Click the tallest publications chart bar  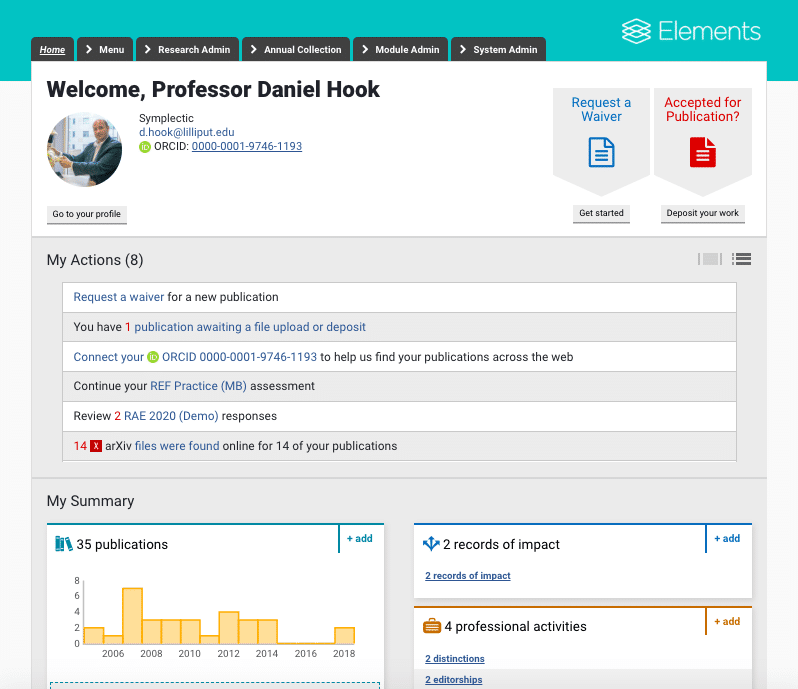coord(132,616)
